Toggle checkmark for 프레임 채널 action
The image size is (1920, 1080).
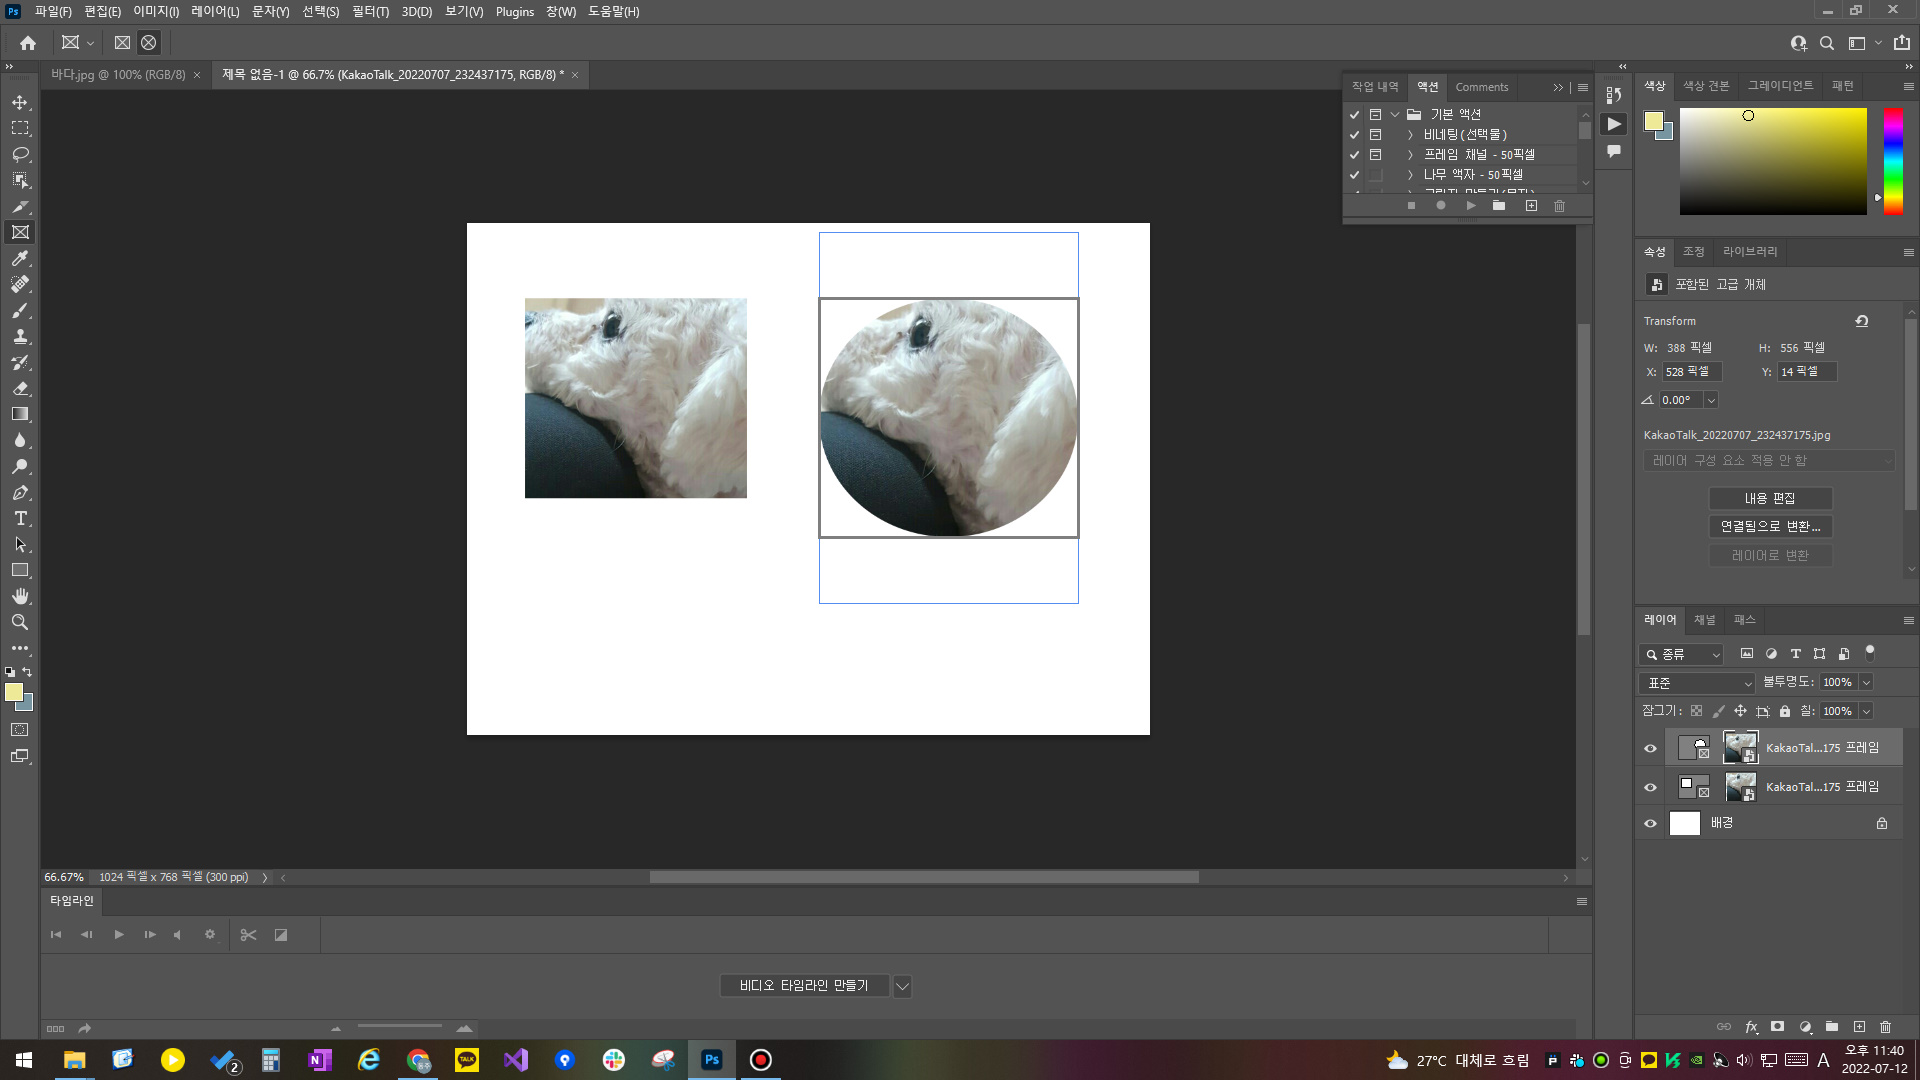1355,155
